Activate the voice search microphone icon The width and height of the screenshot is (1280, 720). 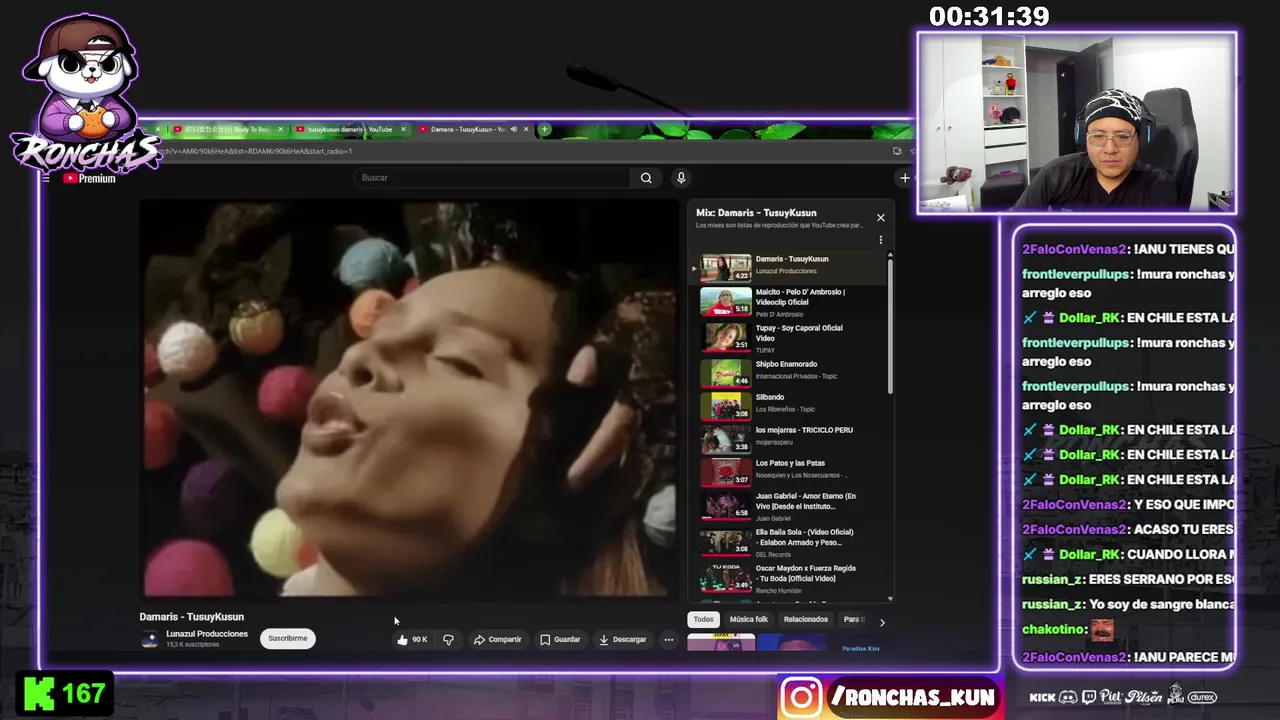coord(681,178)
